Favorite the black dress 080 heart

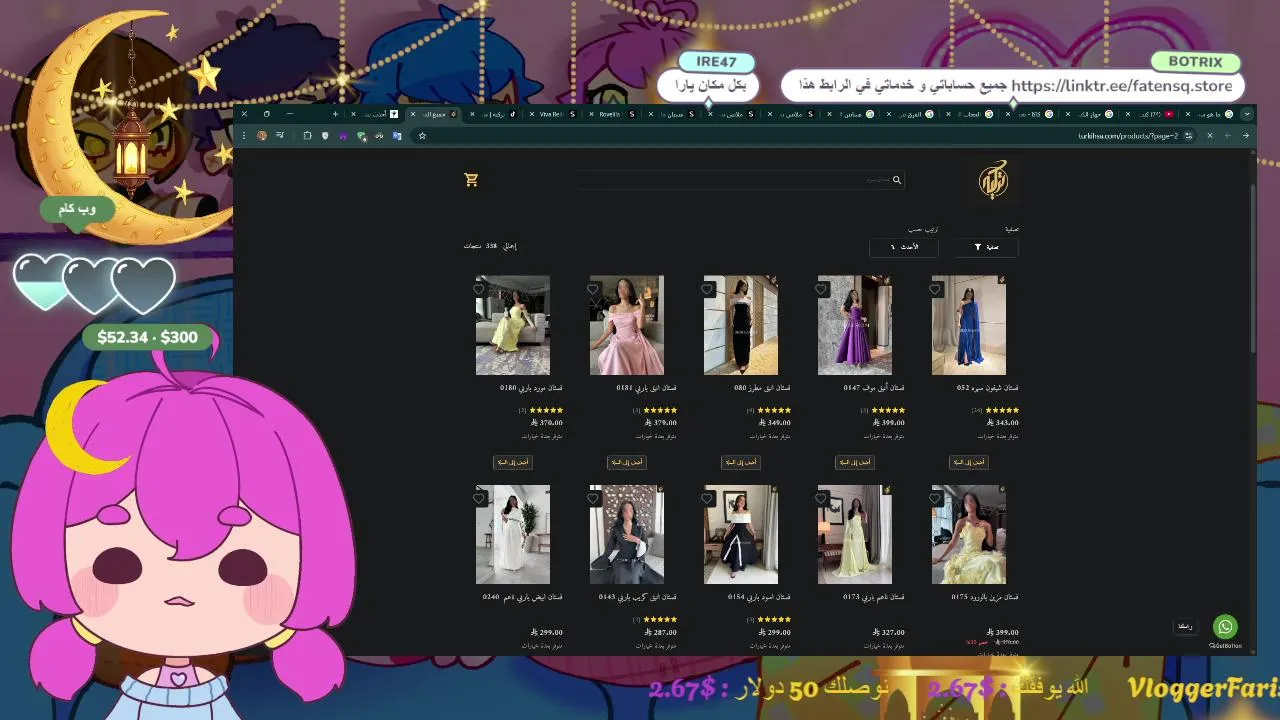coord(707,289)
